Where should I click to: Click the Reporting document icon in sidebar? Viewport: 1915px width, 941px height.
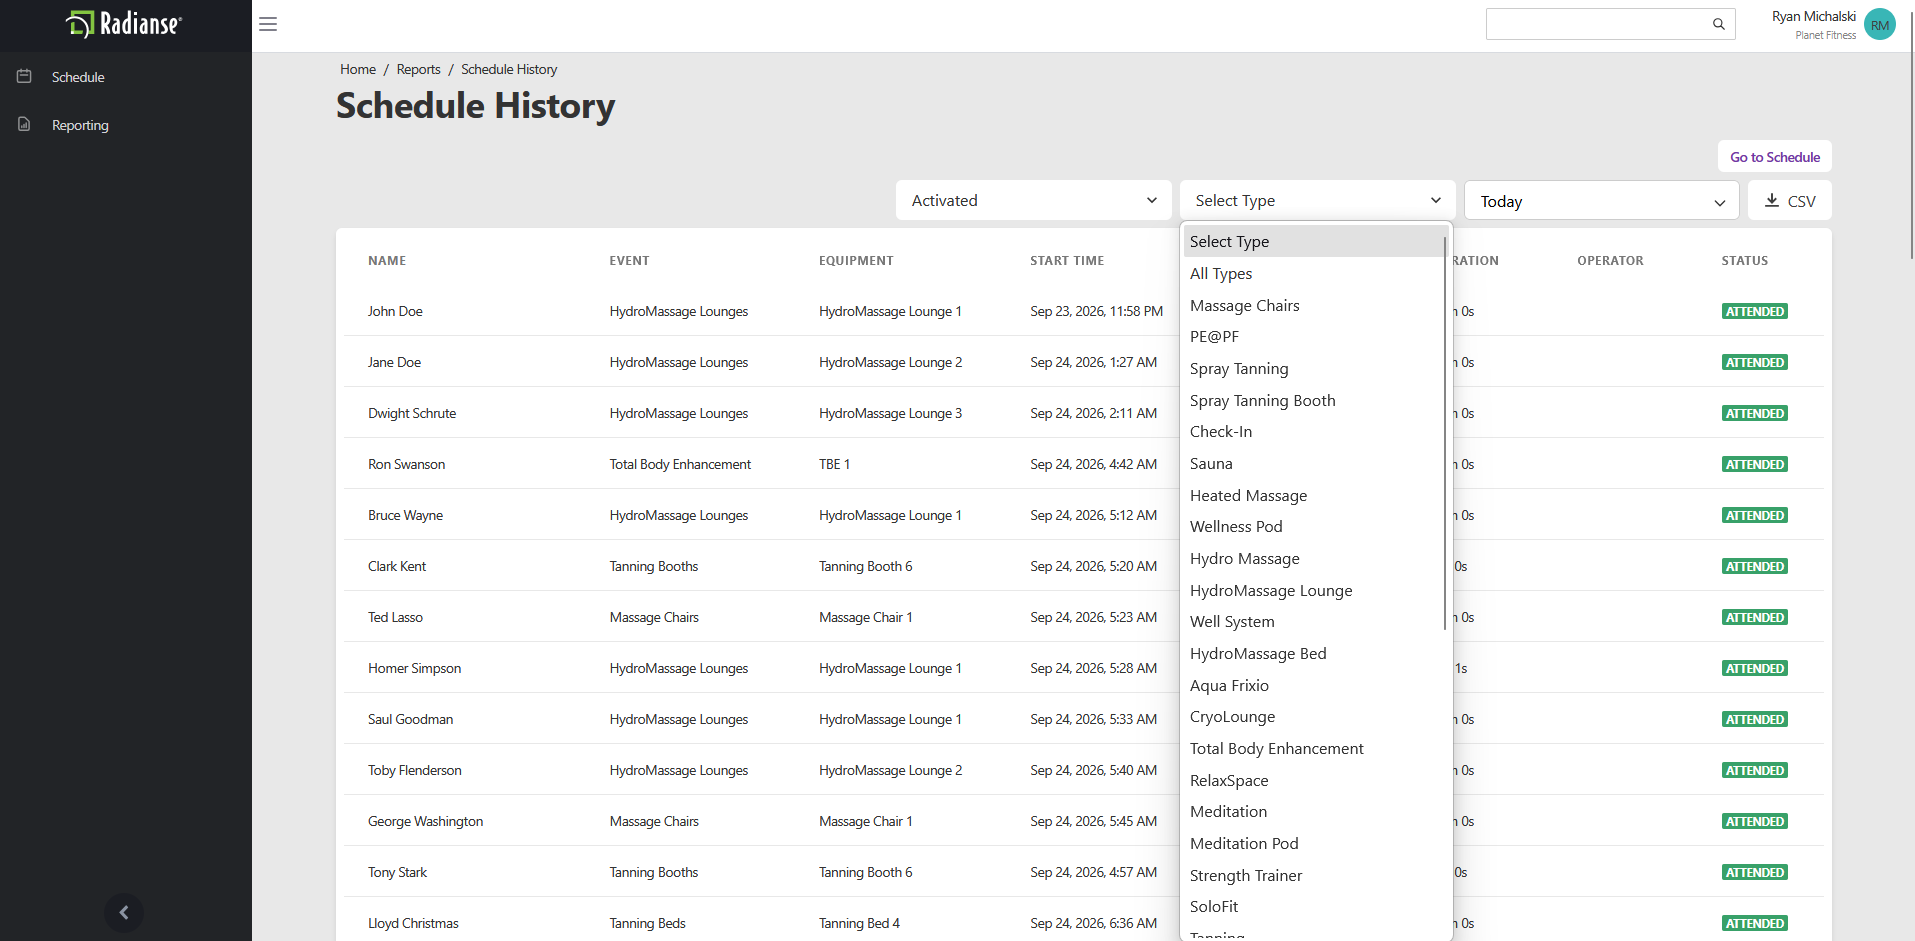tap(24, 124)
